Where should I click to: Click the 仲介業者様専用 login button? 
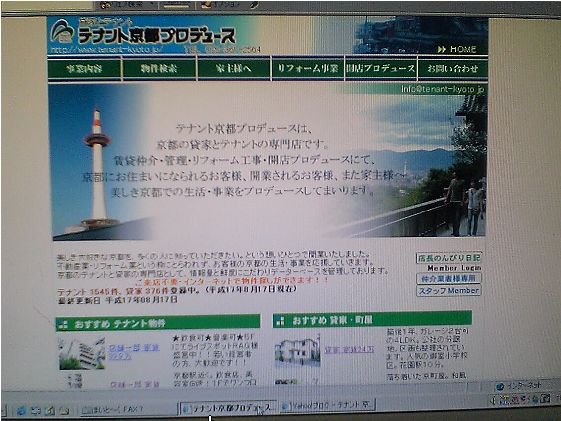(449, 278)
